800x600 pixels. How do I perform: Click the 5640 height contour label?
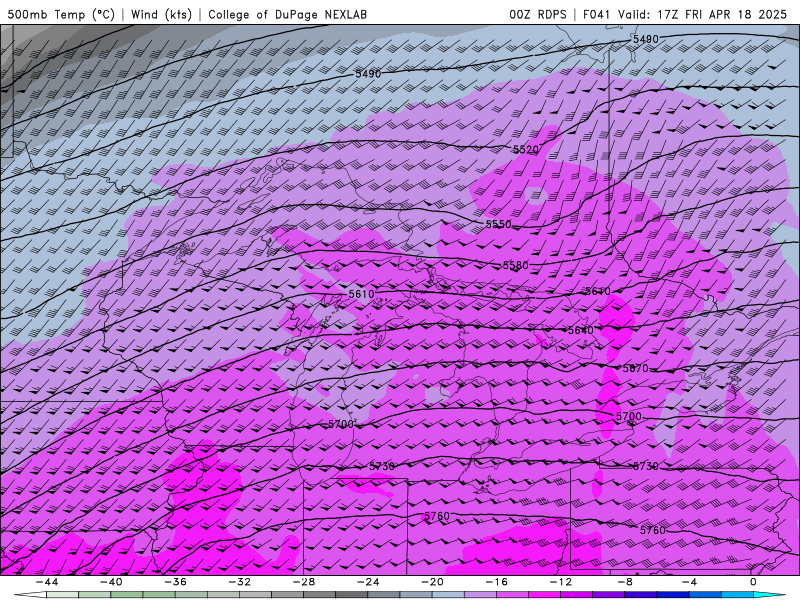click(x=581, y=331)
